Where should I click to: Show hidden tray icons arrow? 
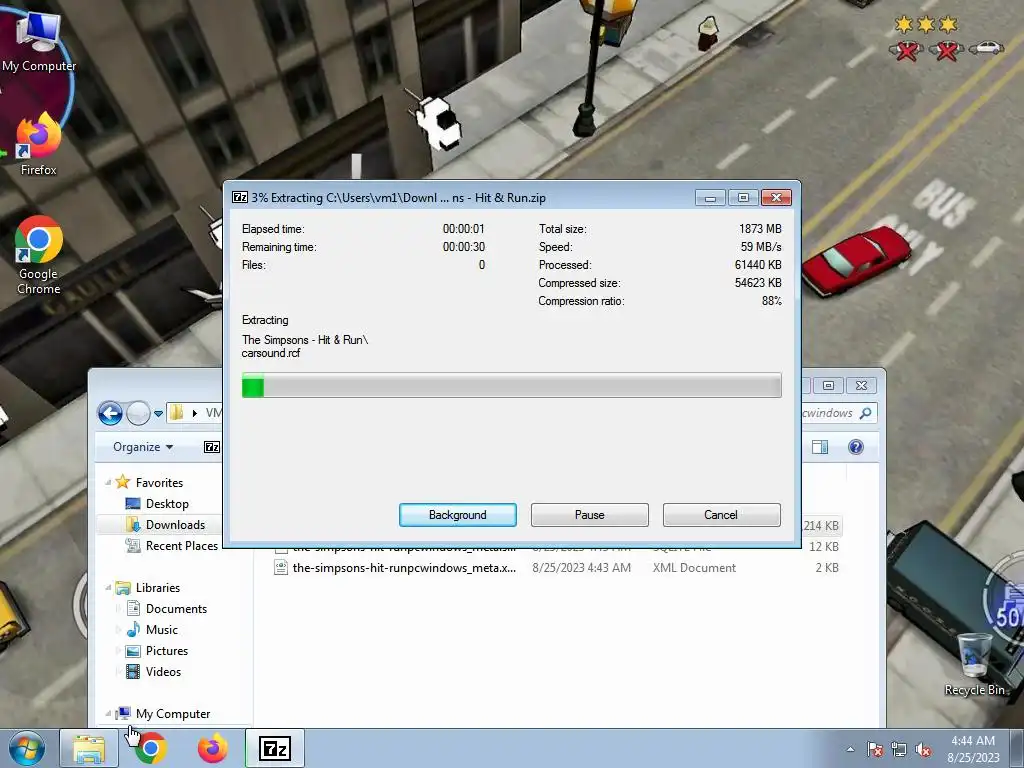click(850, 749)
